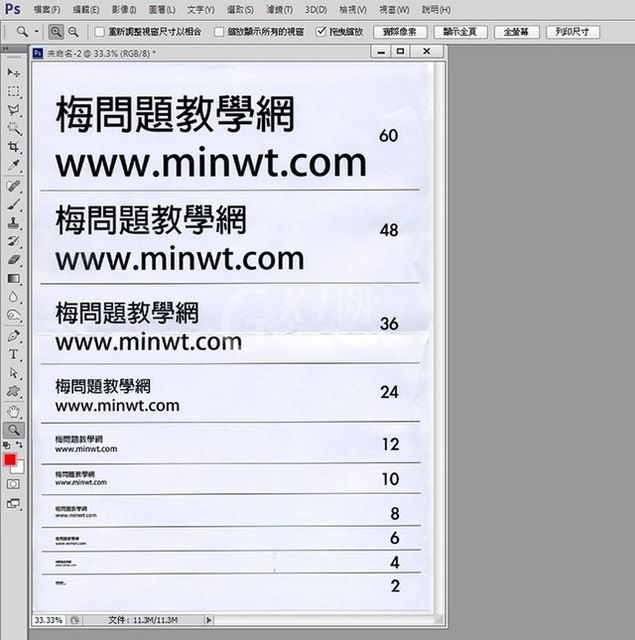Select the Gradient tool
This screenshot has height=640, width=635.
[13, 278]
